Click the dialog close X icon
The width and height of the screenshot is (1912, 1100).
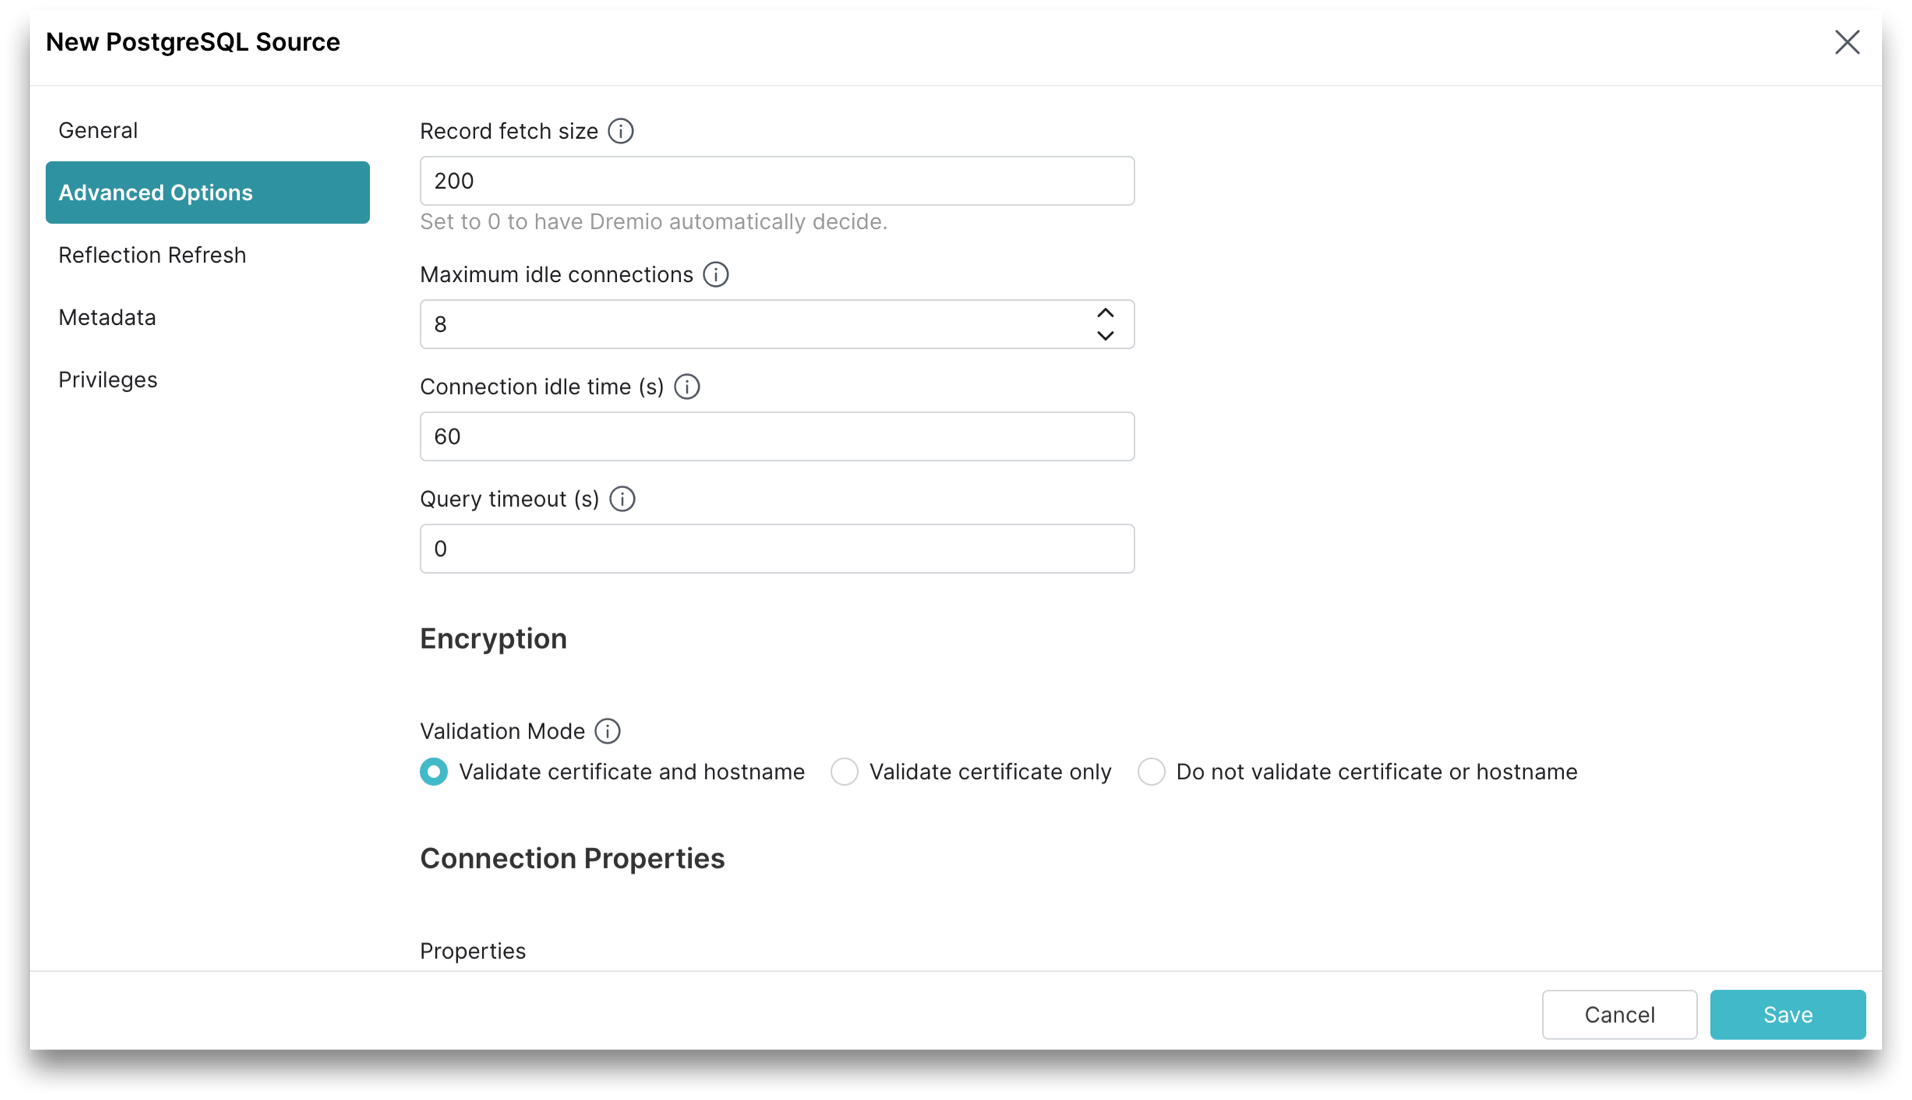coord(1847,42)
